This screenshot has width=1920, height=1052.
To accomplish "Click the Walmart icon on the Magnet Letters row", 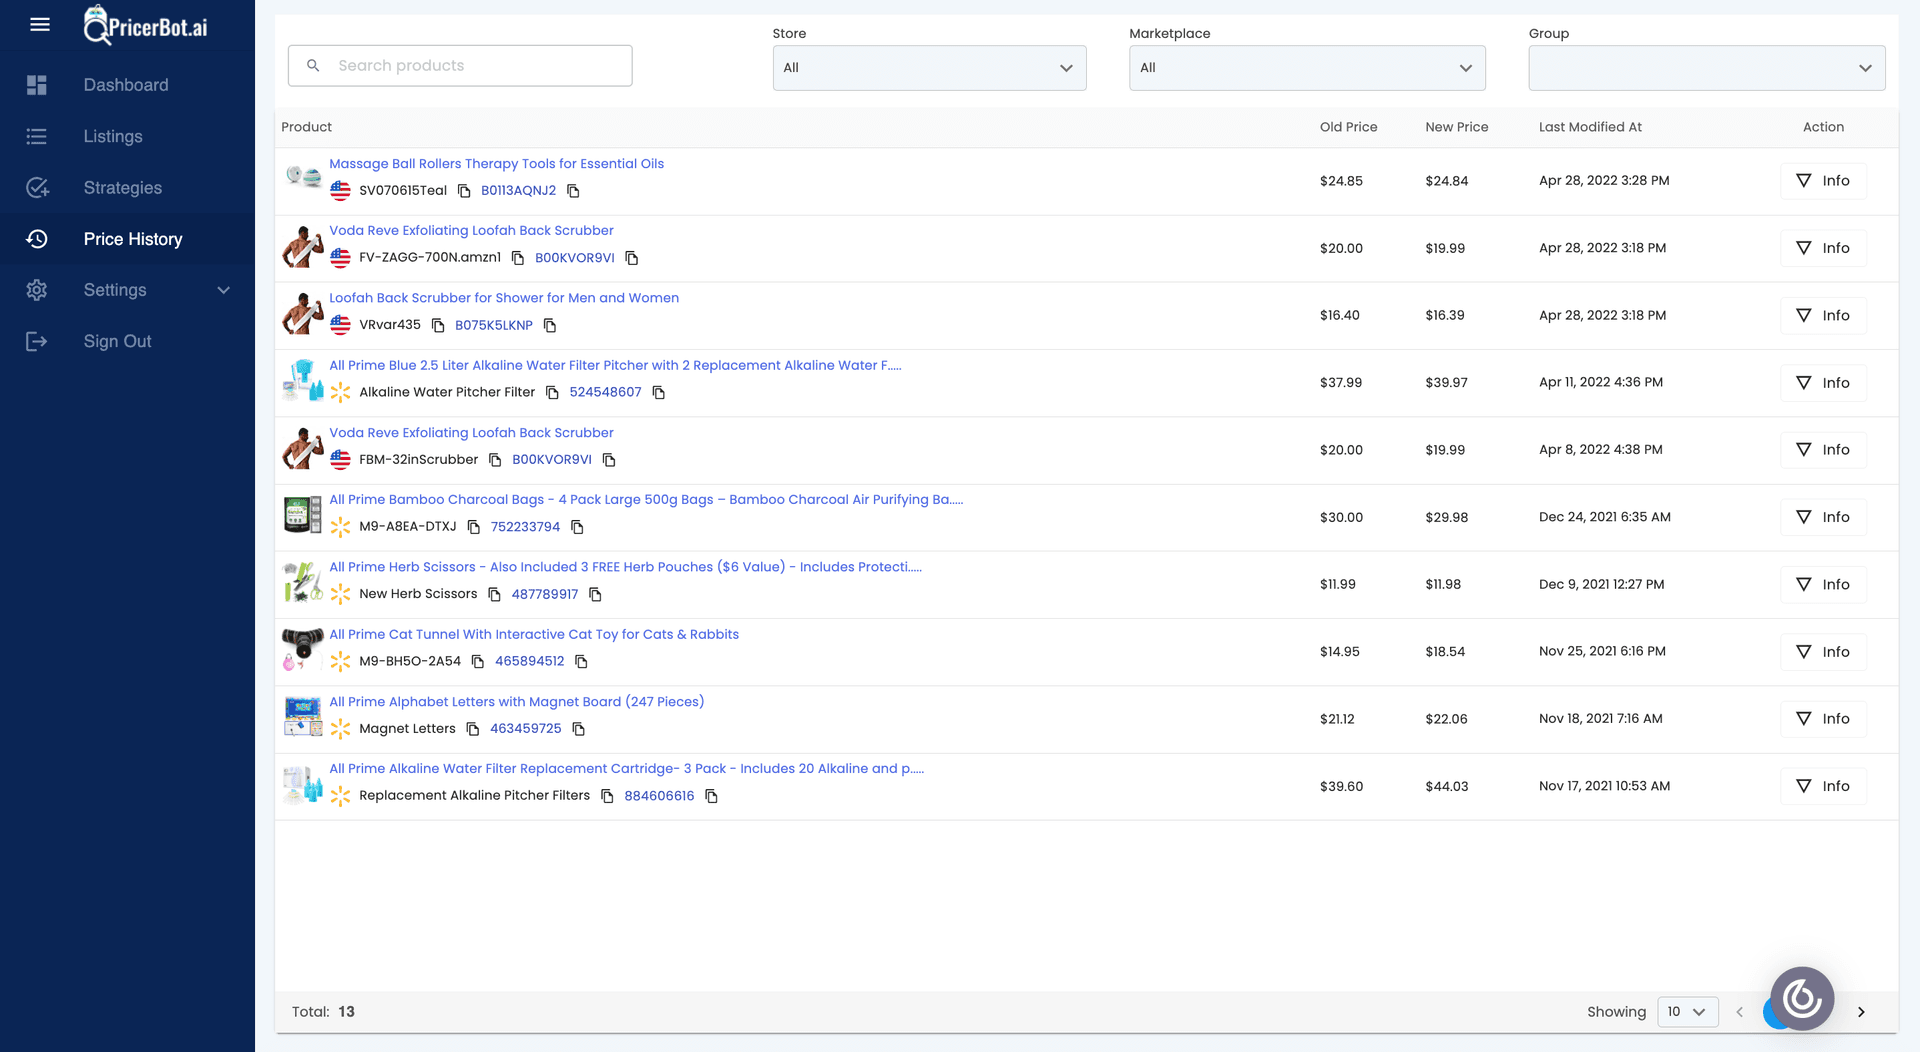I will tap(340, 729).
